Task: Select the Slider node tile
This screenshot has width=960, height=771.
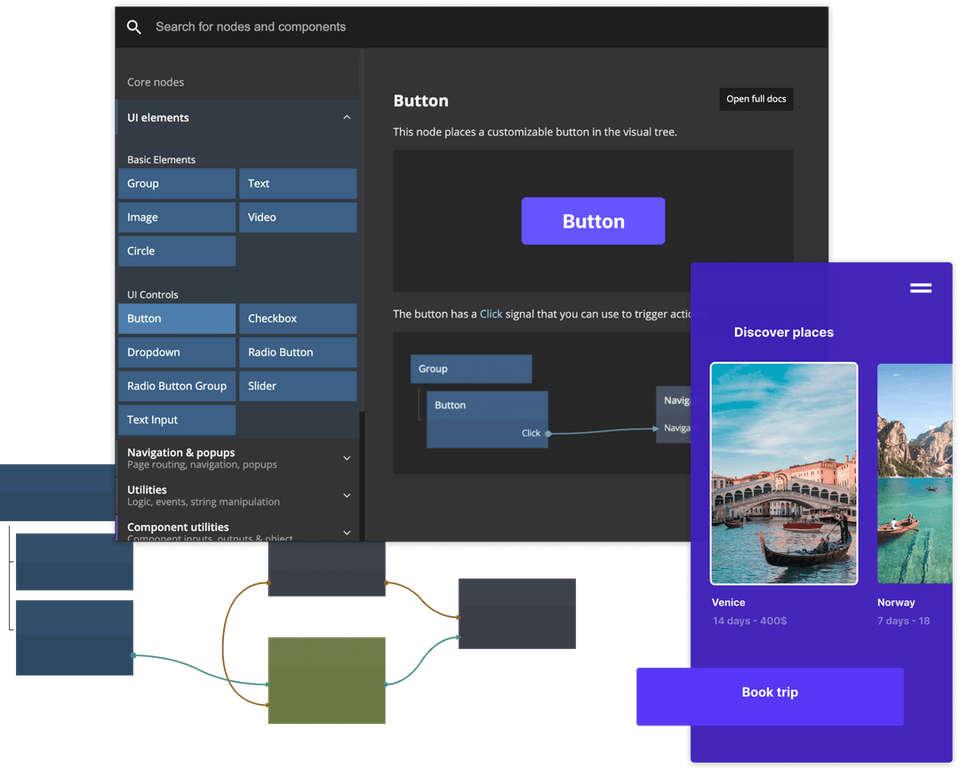Action: pyautogui.click(x=297, y=386)
